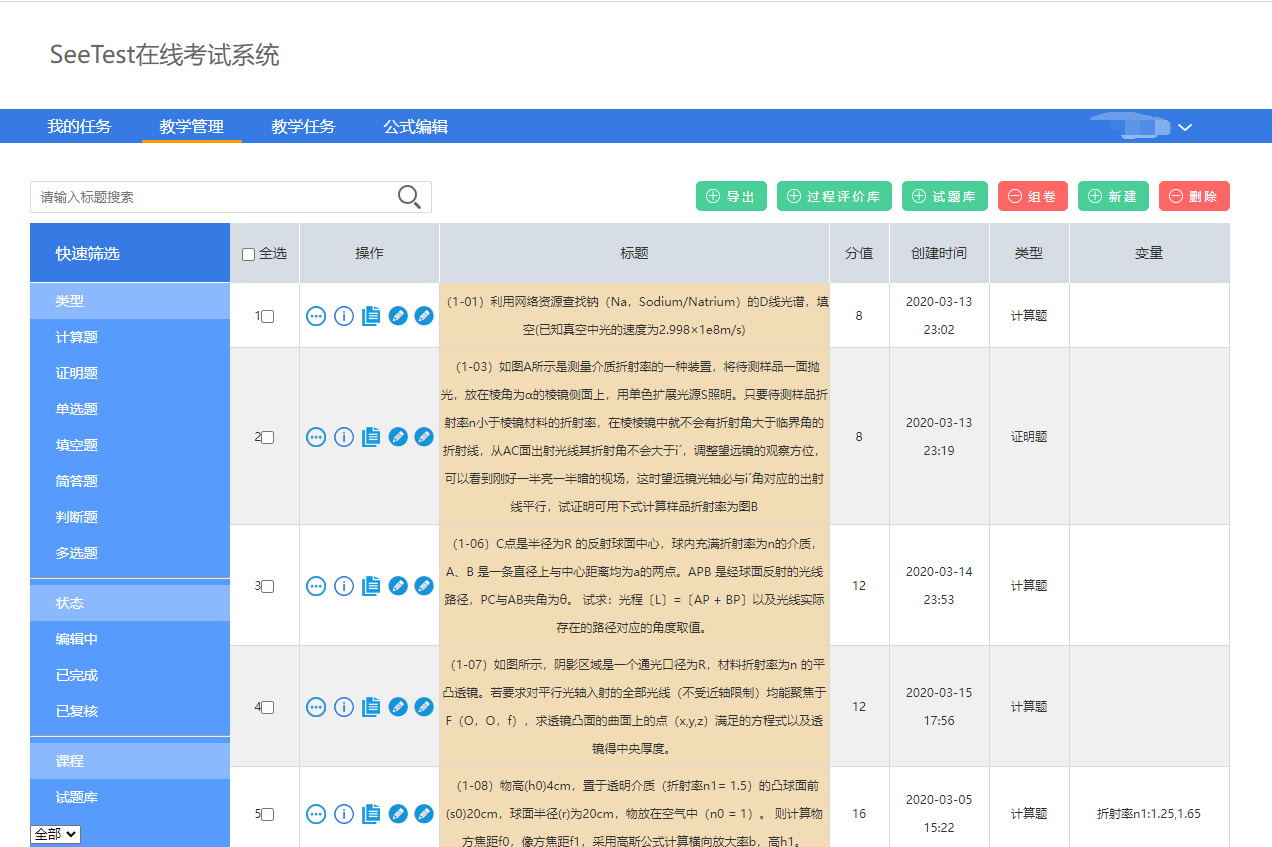Click the left pencil icon in row (1-03)
The width and height of the screenshot is (1272, 847).
click(x=398, y=437)
